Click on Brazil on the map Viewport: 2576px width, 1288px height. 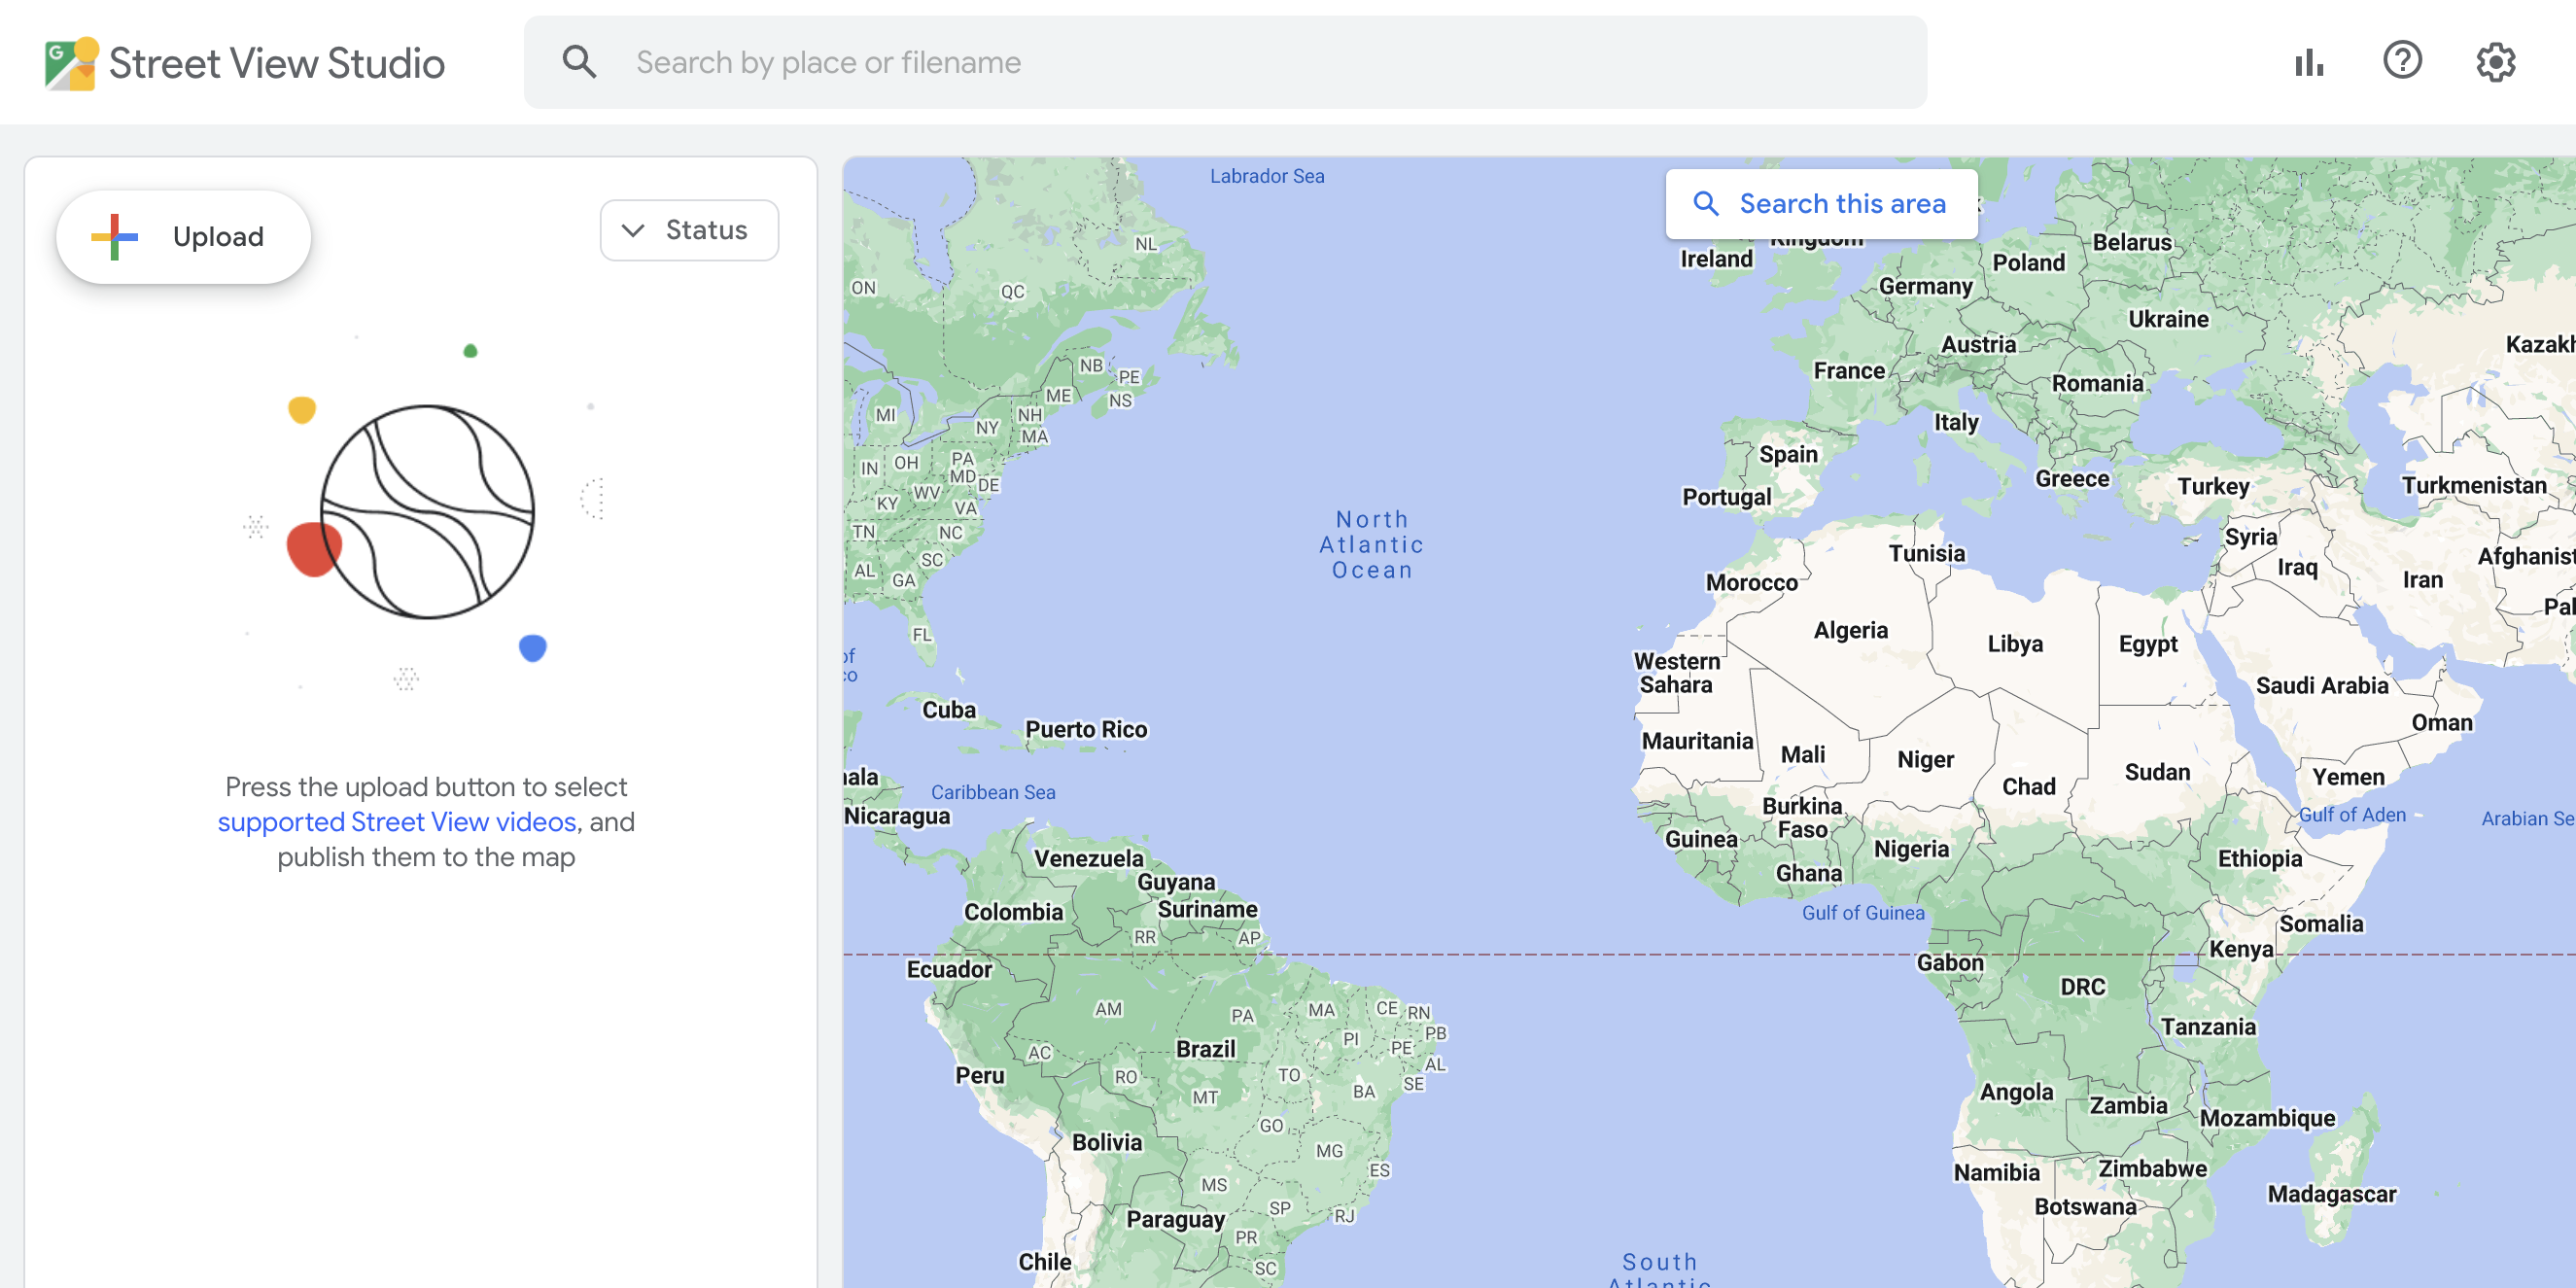(x=1205, y=1049)
